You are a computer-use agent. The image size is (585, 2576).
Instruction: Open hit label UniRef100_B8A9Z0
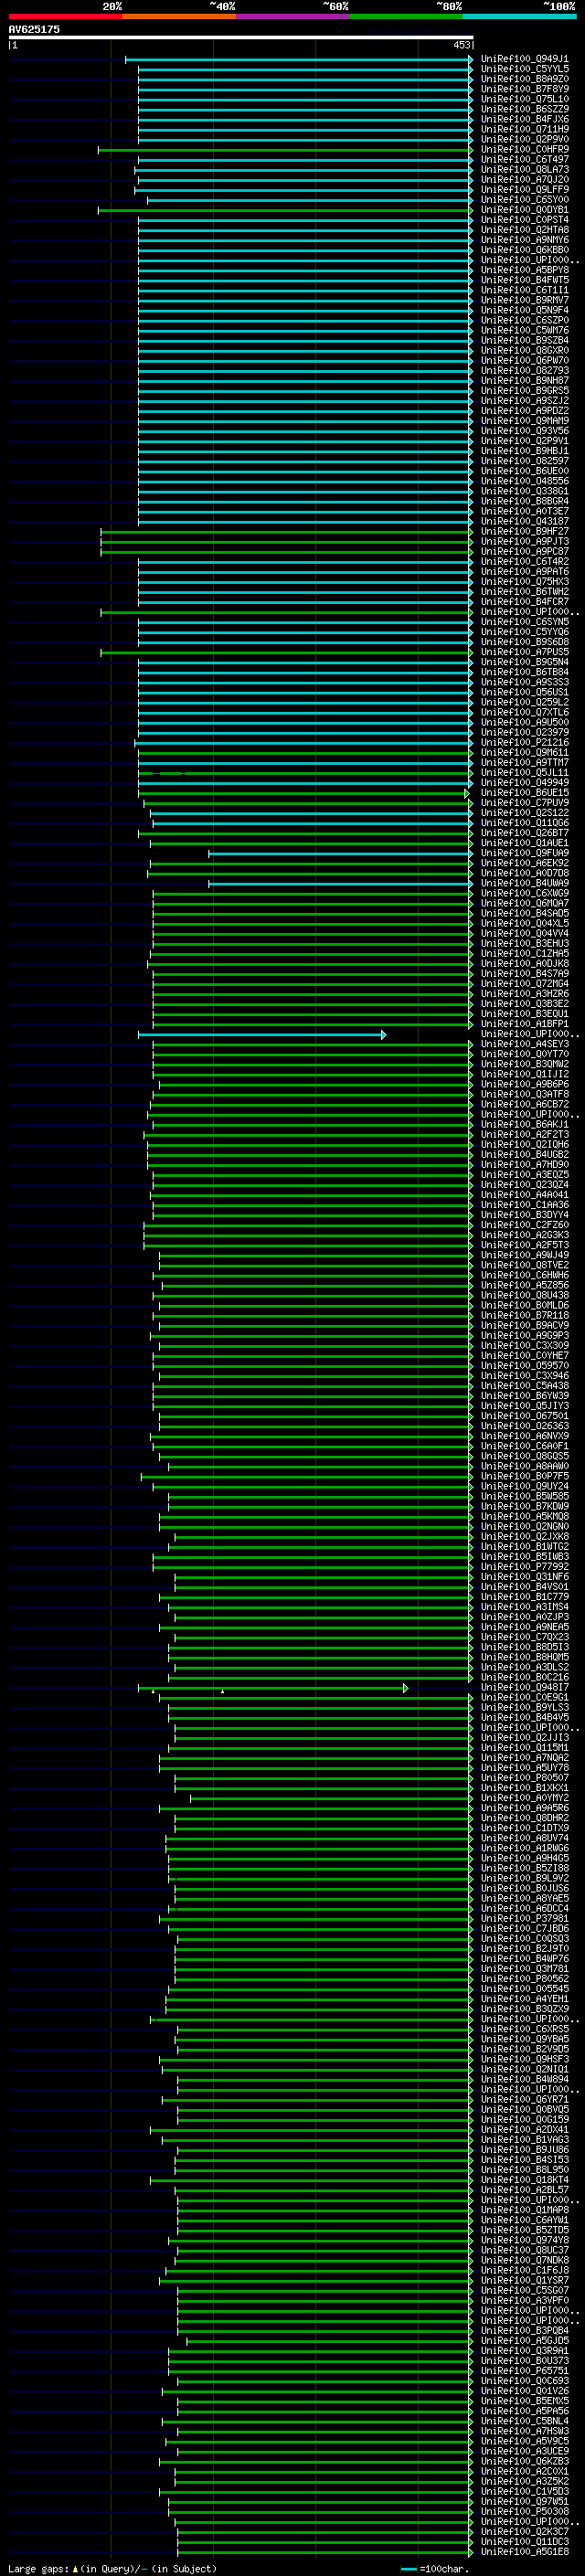(525, 79)
